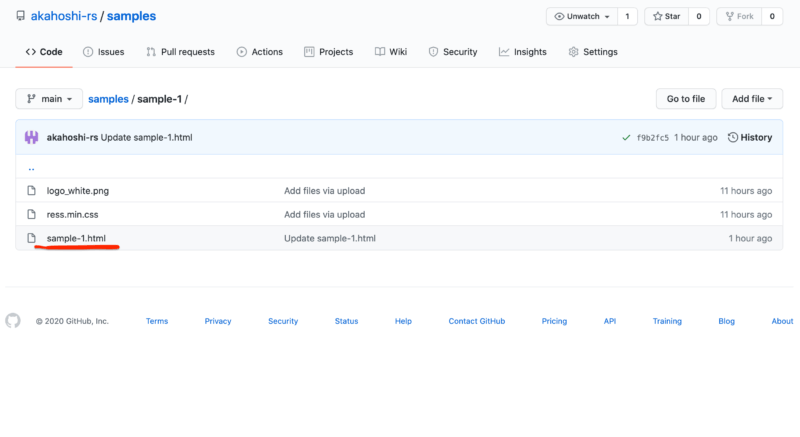This screenshot has height=437, width=800.
Task: Click file icon next to sample-1.html
Action: [x=32, y=238]
